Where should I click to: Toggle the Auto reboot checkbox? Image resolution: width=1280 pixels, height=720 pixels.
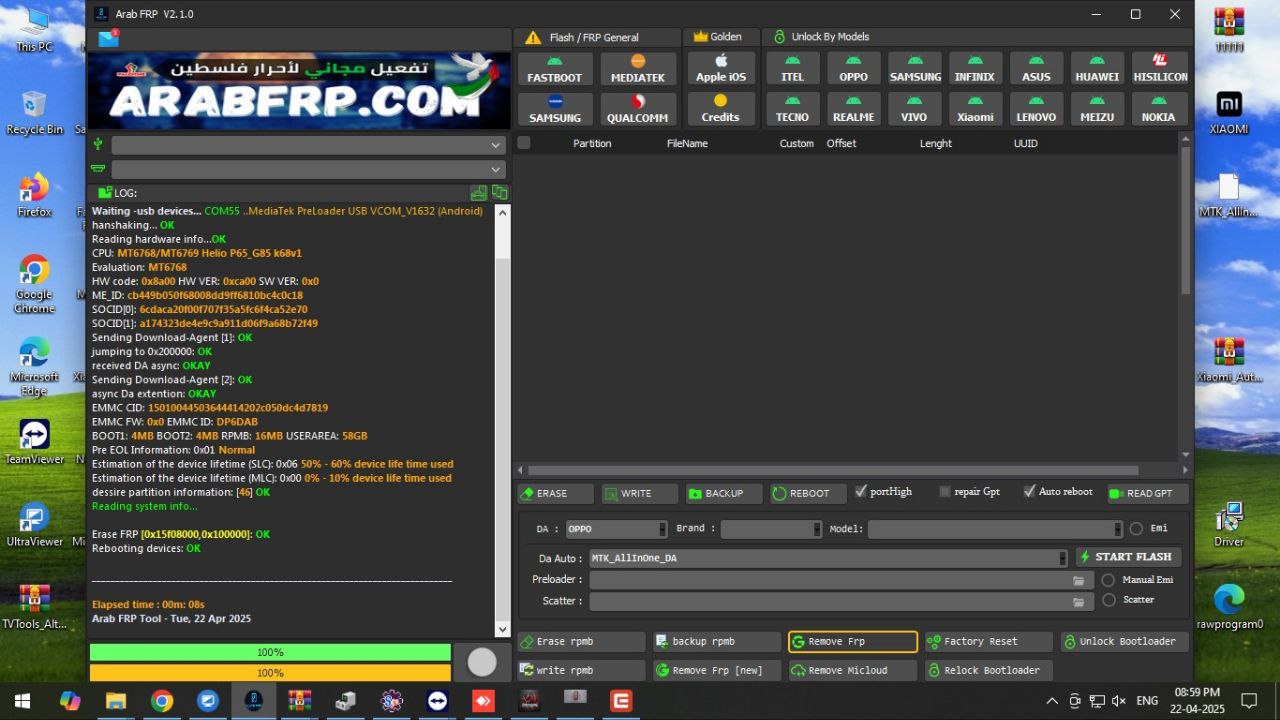[x=1029, y=491]
